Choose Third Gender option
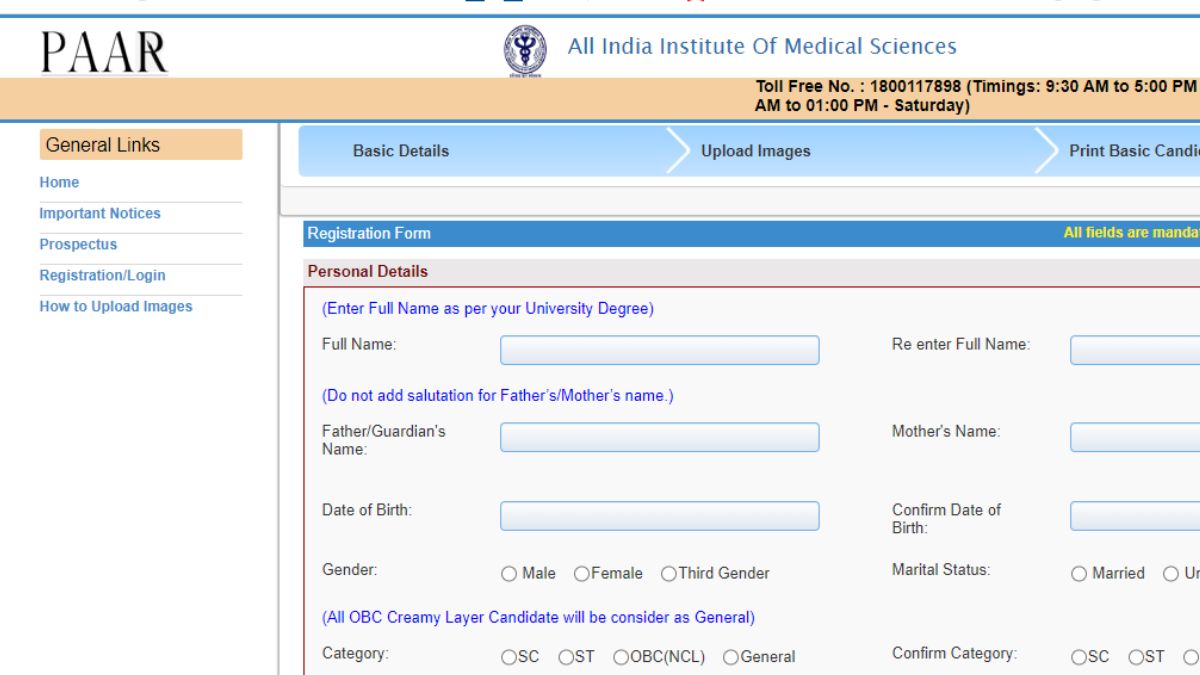The width and height of the screenshot is (1200, 675). pyautogui.click(x=667, y=573)
